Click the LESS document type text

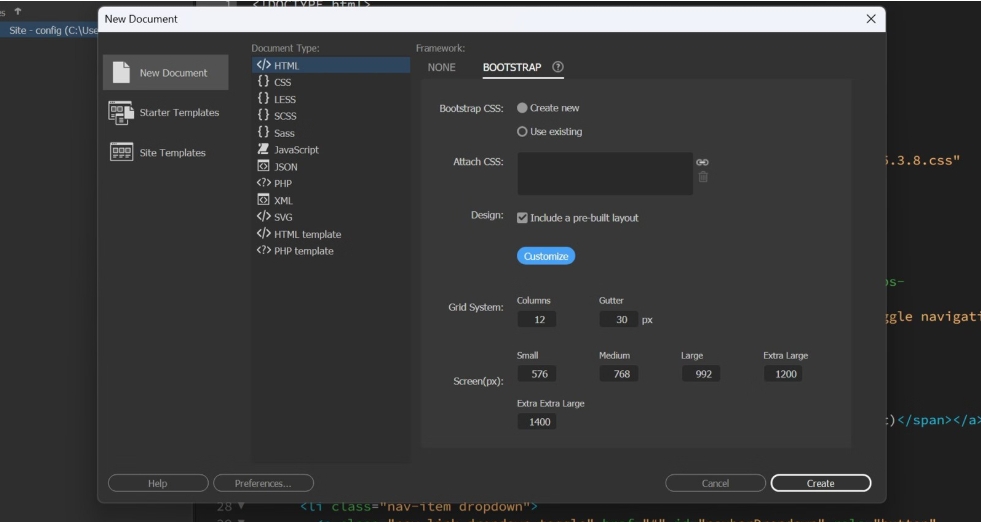[285, 100]
